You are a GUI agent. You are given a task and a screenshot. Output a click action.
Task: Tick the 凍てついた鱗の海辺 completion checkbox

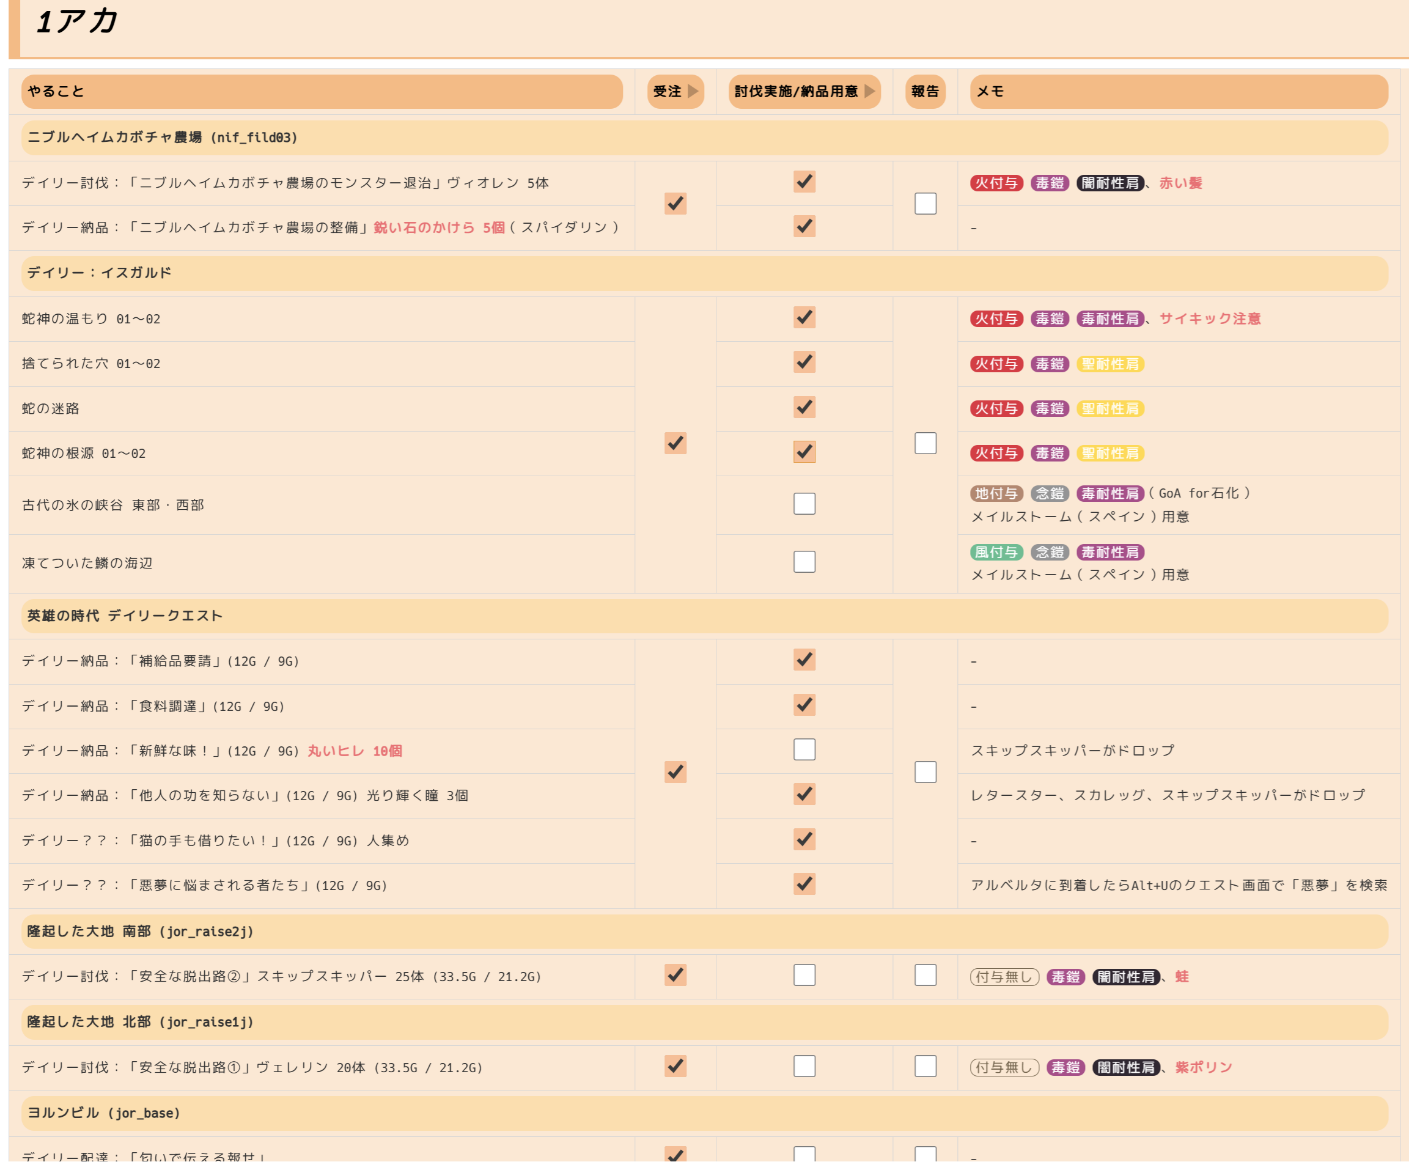click(x=804, y=562)
